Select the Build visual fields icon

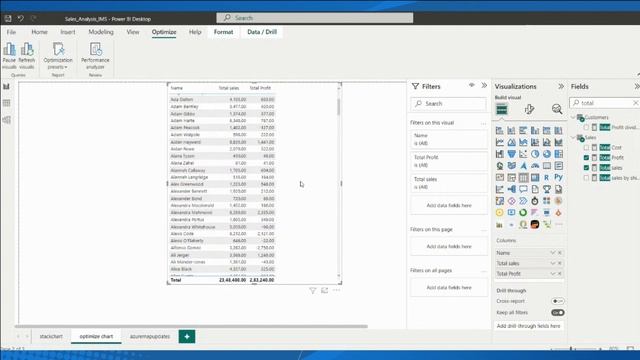click(x=502, y=109)
